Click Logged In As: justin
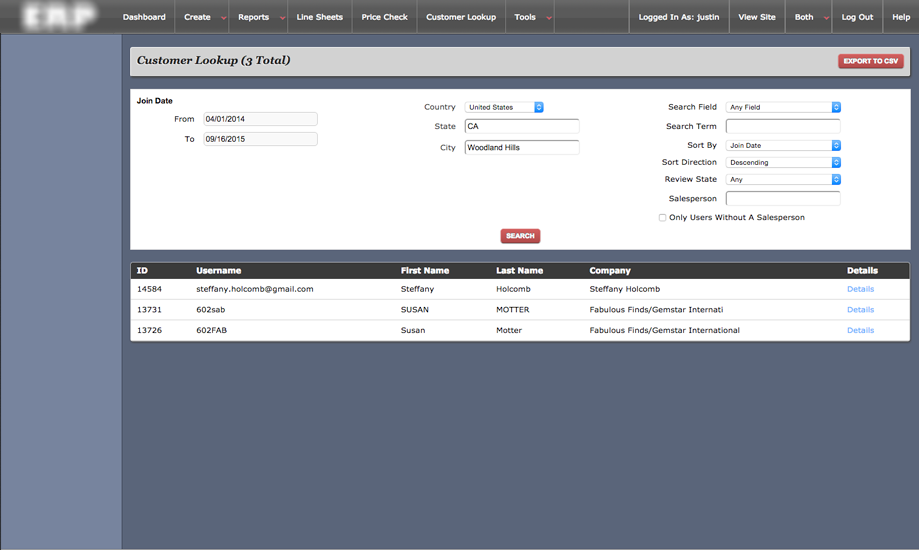Viewport: 919px width, 550px height. click(x=679, y=17)
